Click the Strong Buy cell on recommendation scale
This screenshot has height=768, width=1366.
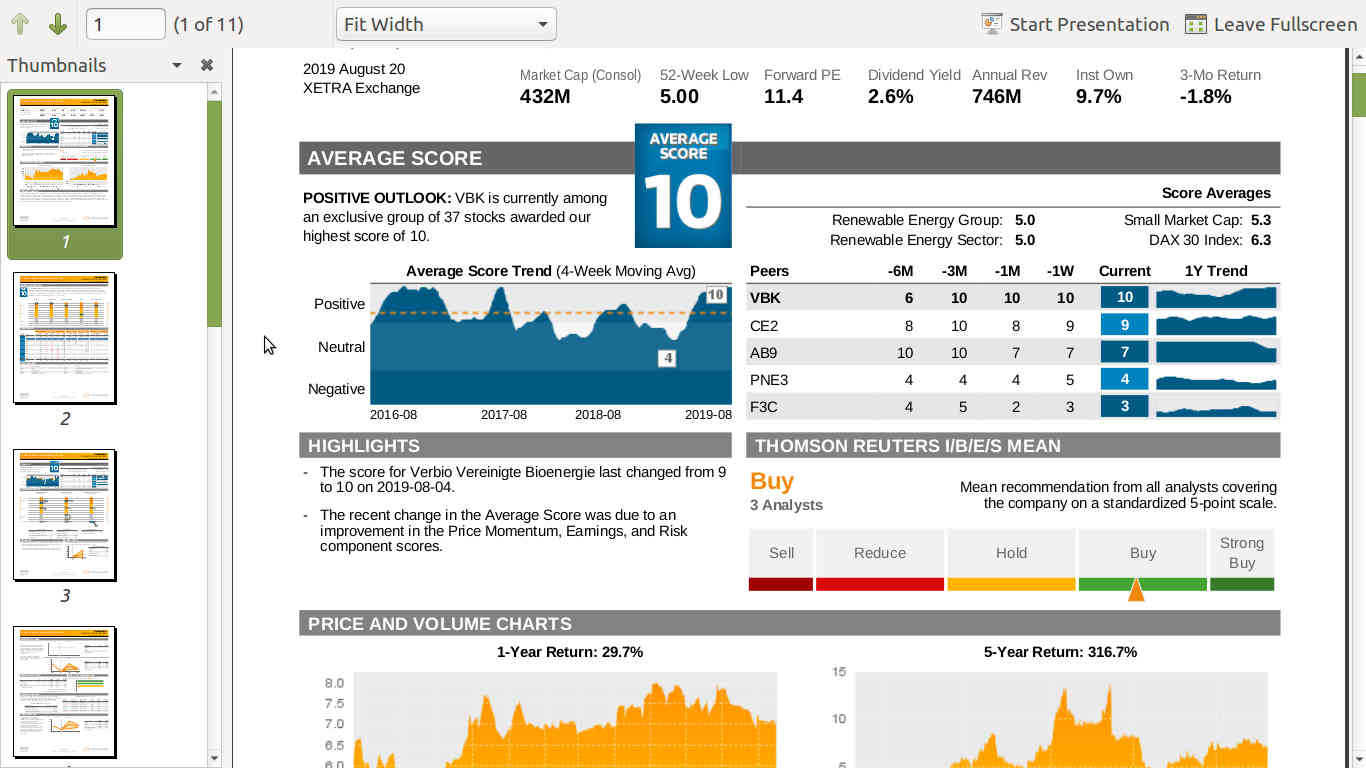click(x=1242, y=553)
